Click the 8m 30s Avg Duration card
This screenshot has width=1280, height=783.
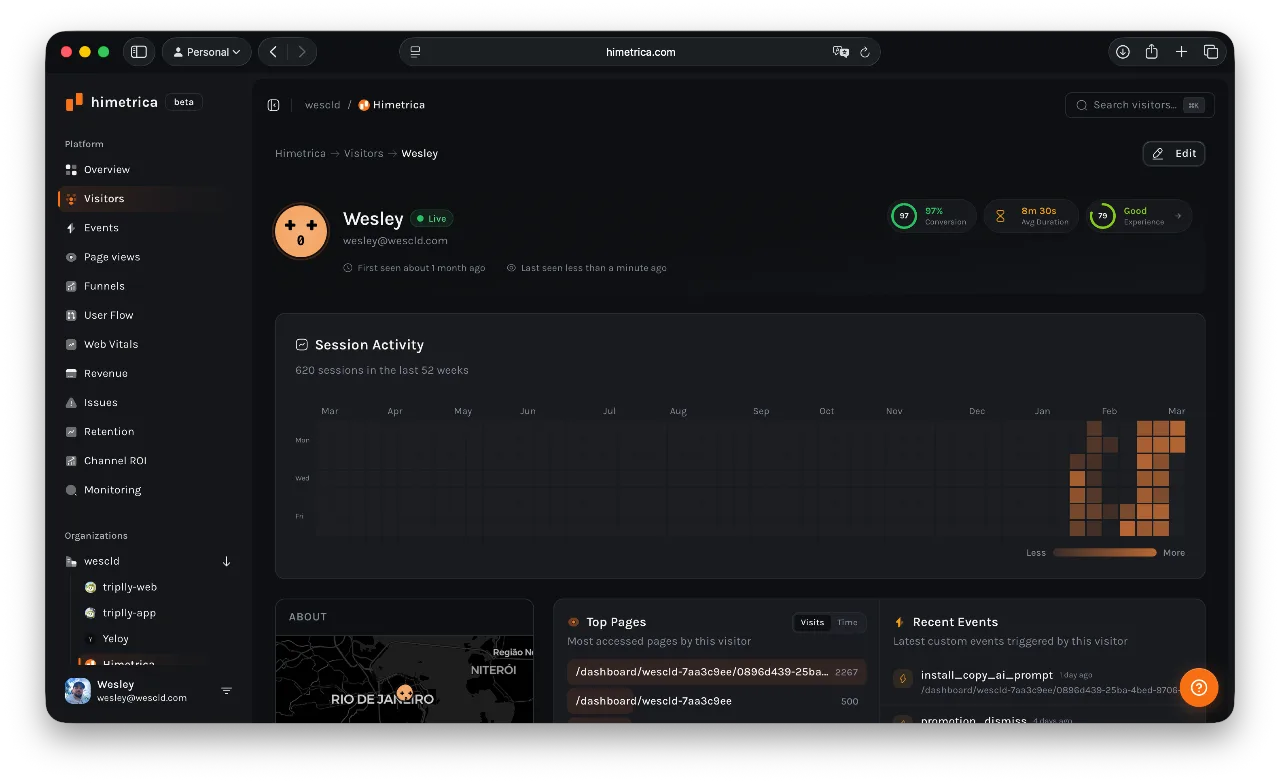pyautogui.click(x=1030, y=216)
